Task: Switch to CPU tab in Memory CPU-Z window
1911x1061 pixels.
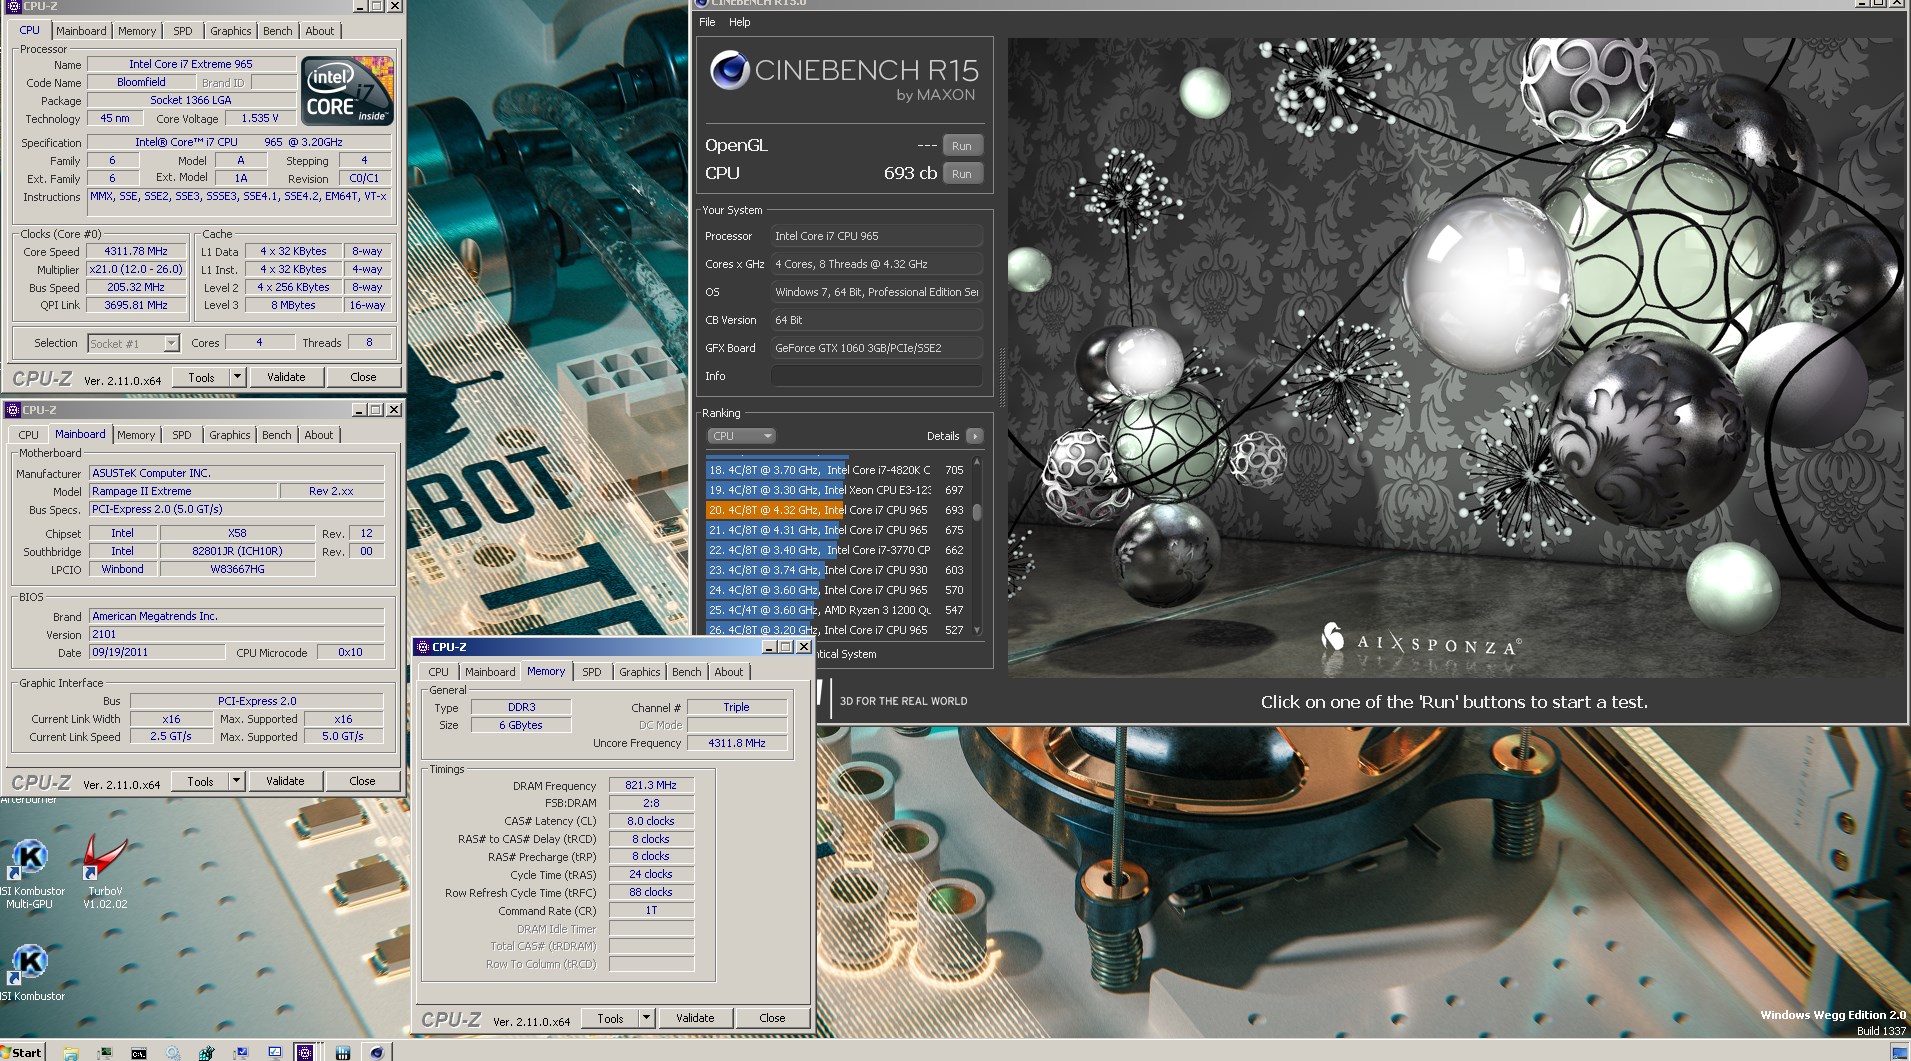Action: [438, 672]
